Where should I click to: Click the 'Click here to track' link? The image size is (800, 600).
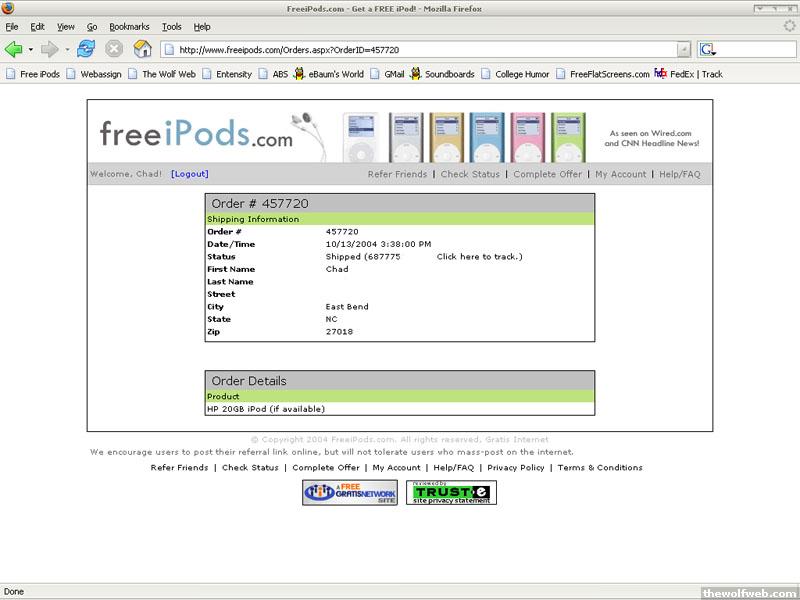click(479, 257)
